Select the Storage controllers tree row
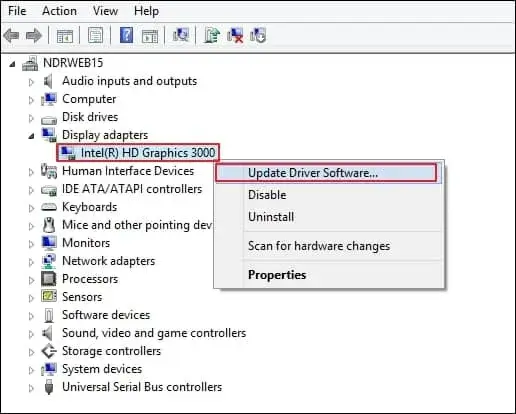The height and width of the screenshot is (414, 516). click(111, 351)
